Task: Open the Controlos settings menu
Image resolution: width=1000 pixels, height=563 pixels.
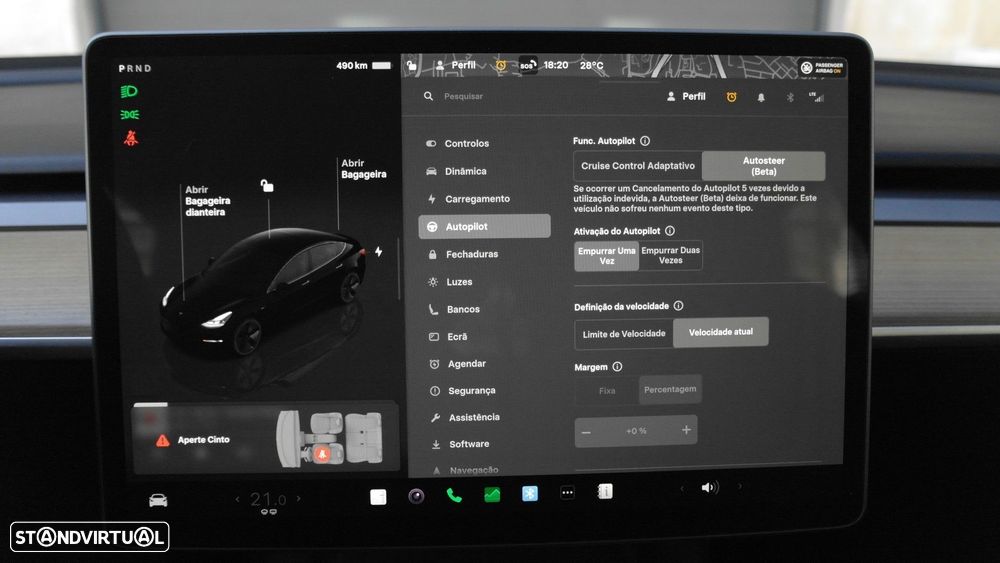Action: click(458, 143)
